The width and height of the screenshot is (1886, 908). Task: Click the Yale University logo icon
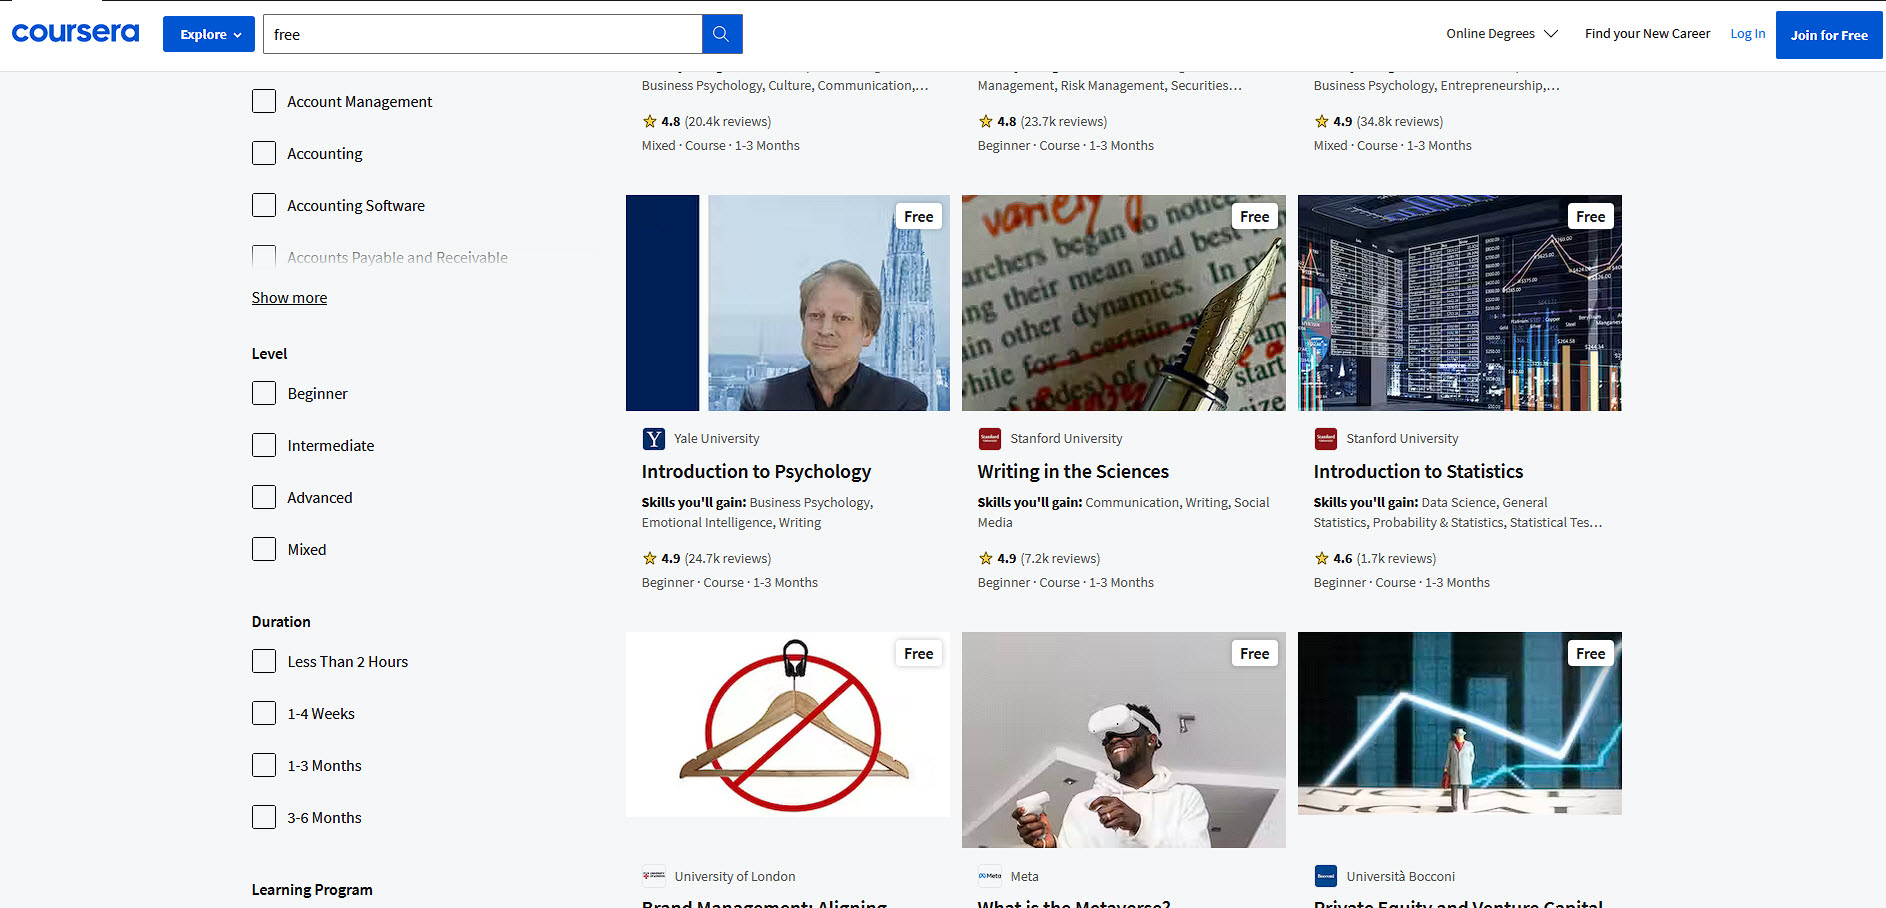click(654, 439)
